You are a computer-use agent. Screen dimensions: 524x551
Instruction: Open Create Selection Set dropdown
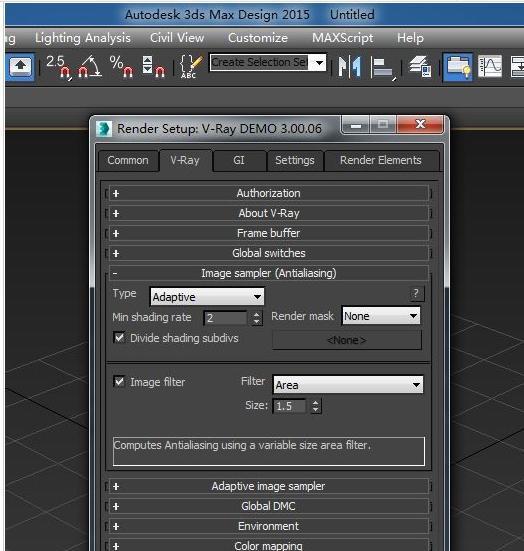319,63
